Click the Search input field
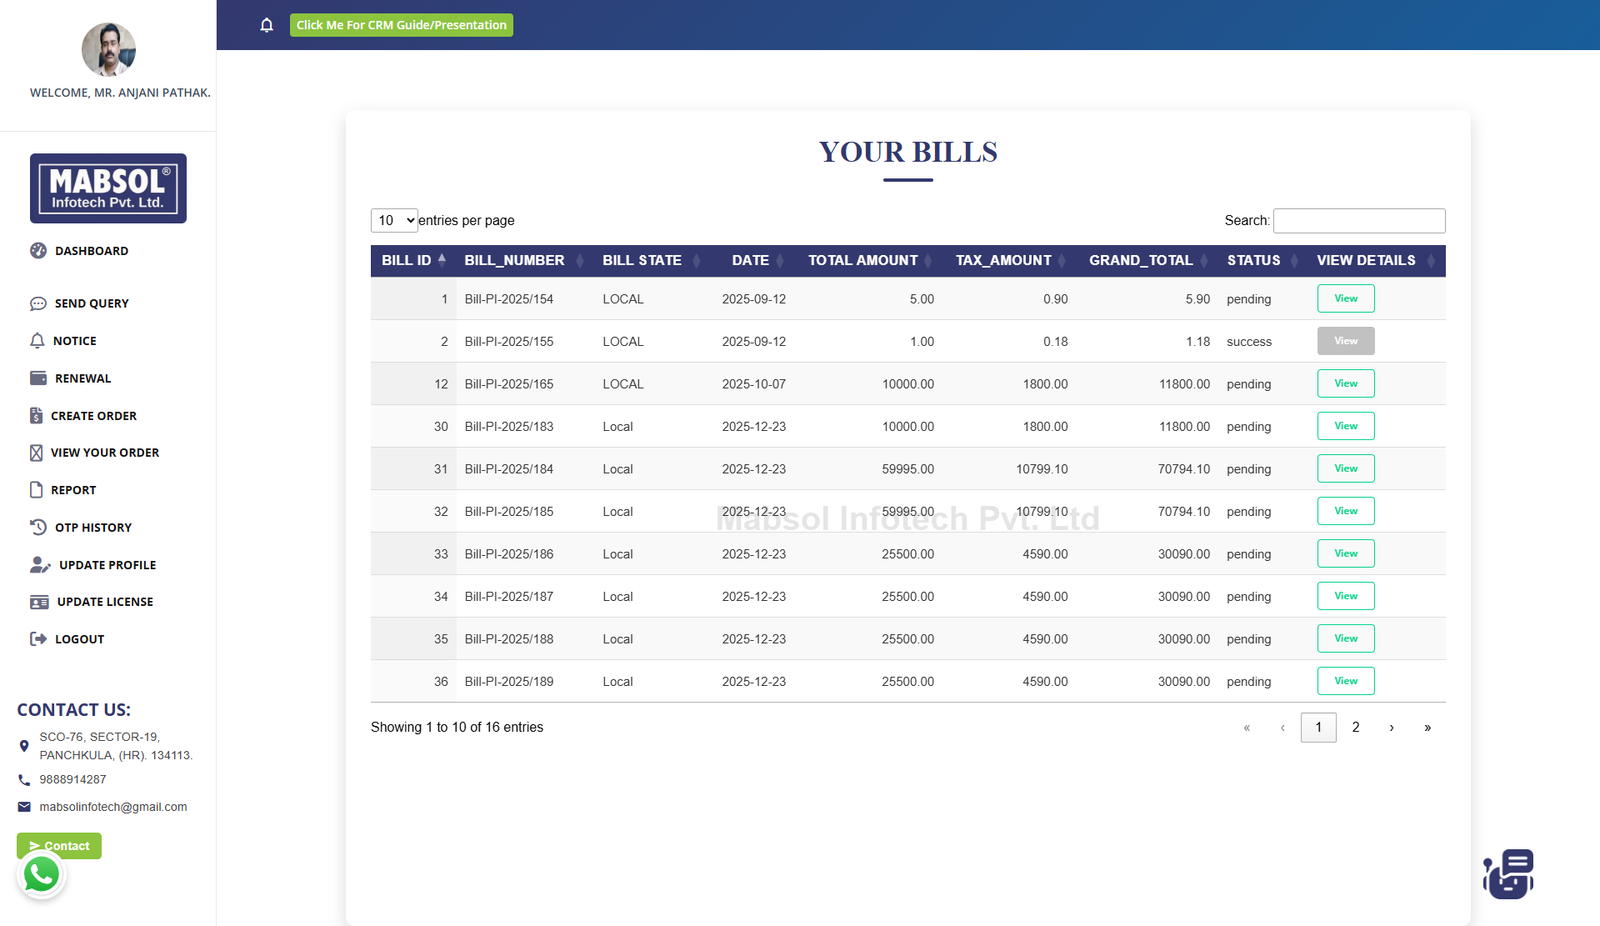1600x926 pixels. coord(1358,221)
